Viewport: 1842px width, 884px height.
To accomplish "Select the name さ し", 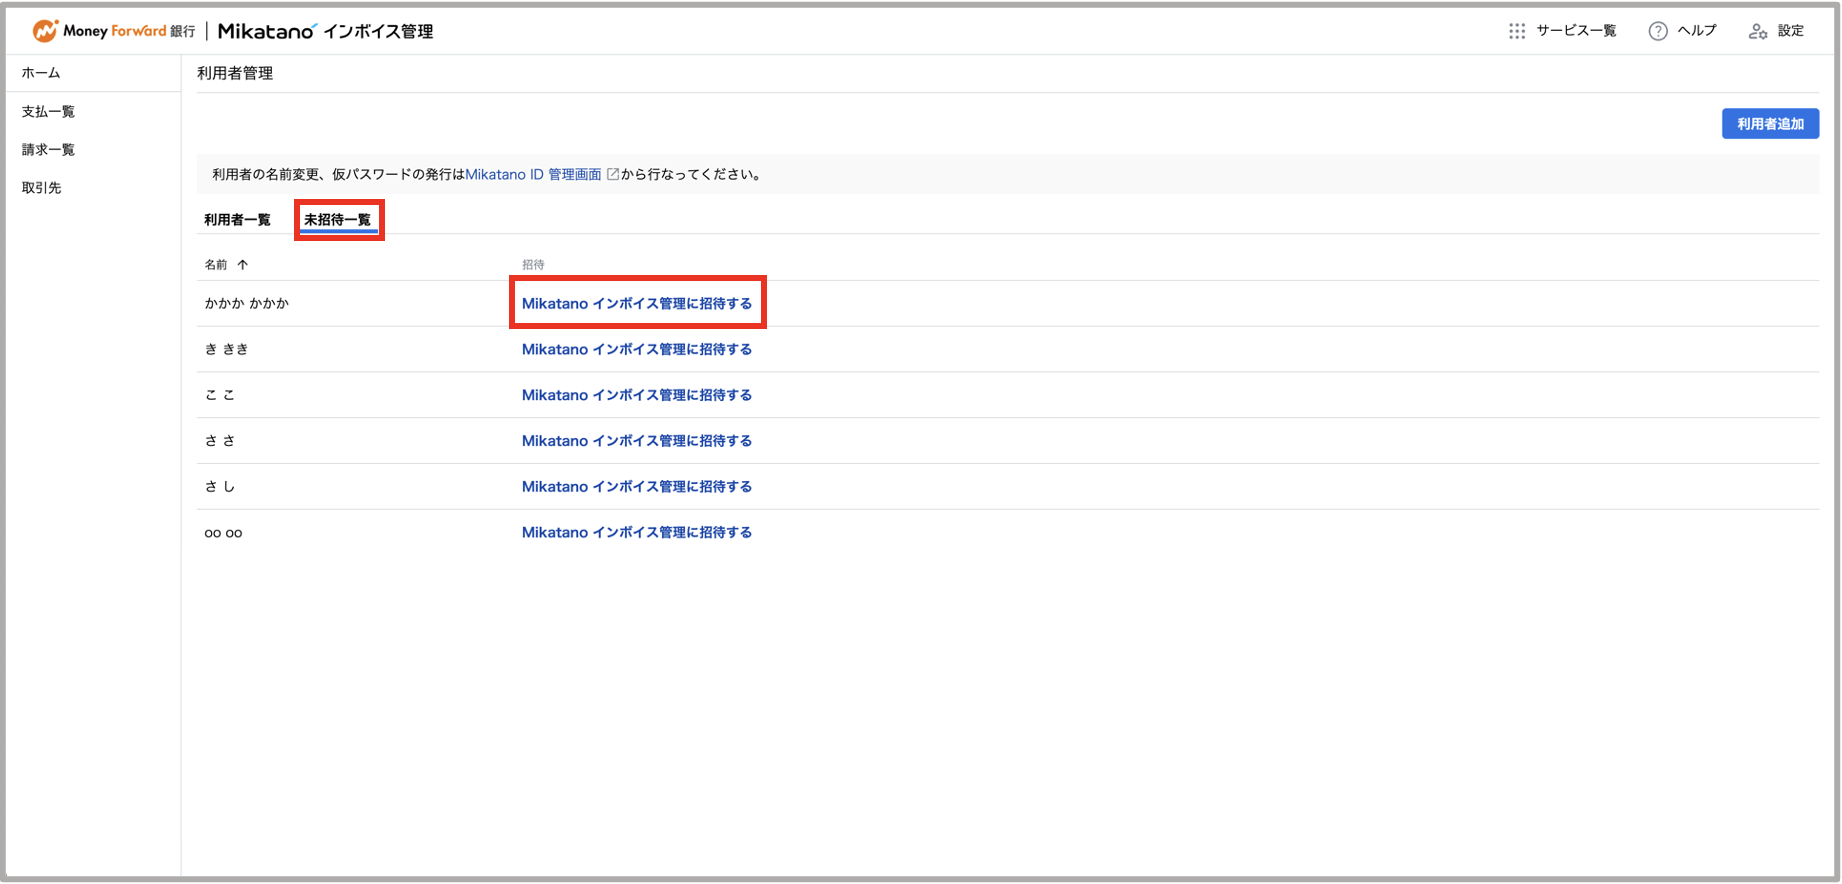I will click(220, 487).
